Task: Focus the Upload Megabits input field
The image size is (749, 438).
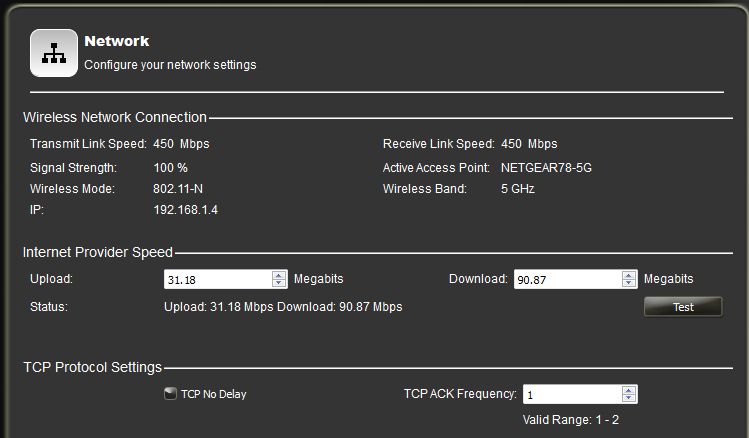Action: click(225, 279)
